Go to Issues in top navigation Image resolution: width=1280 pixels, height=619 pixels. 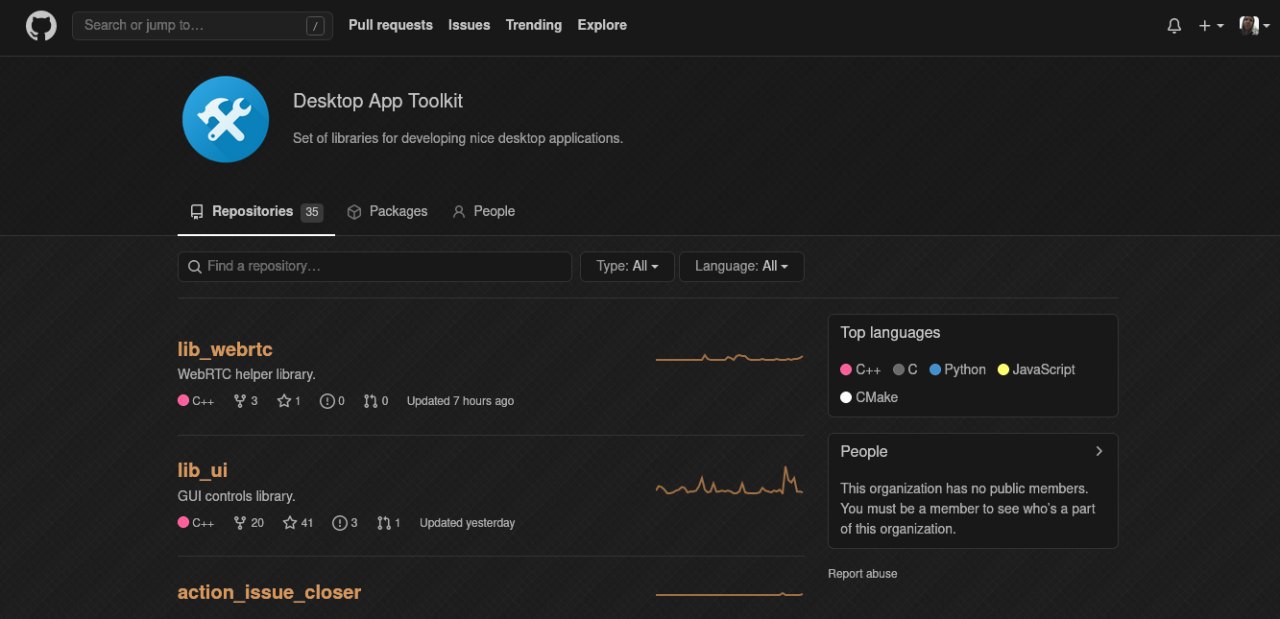[x=469, y=25]
